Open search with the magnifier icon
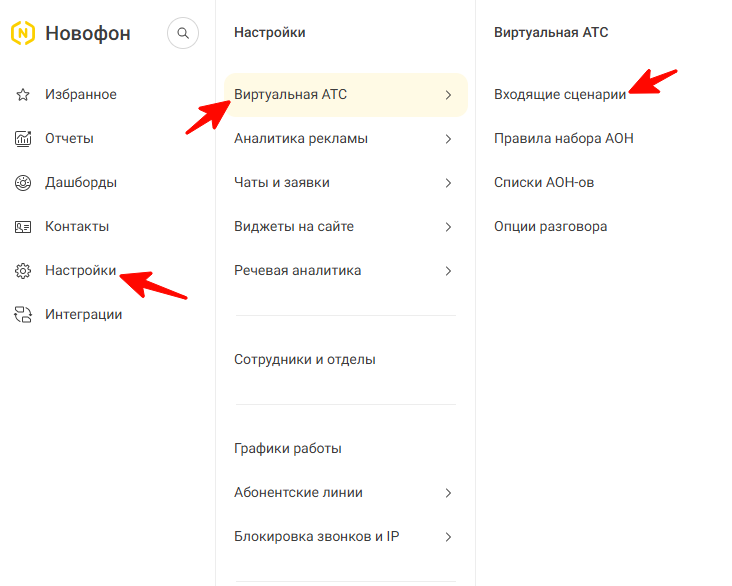The image size is (732, 586). pyautogui.click(x=183, y=33)
